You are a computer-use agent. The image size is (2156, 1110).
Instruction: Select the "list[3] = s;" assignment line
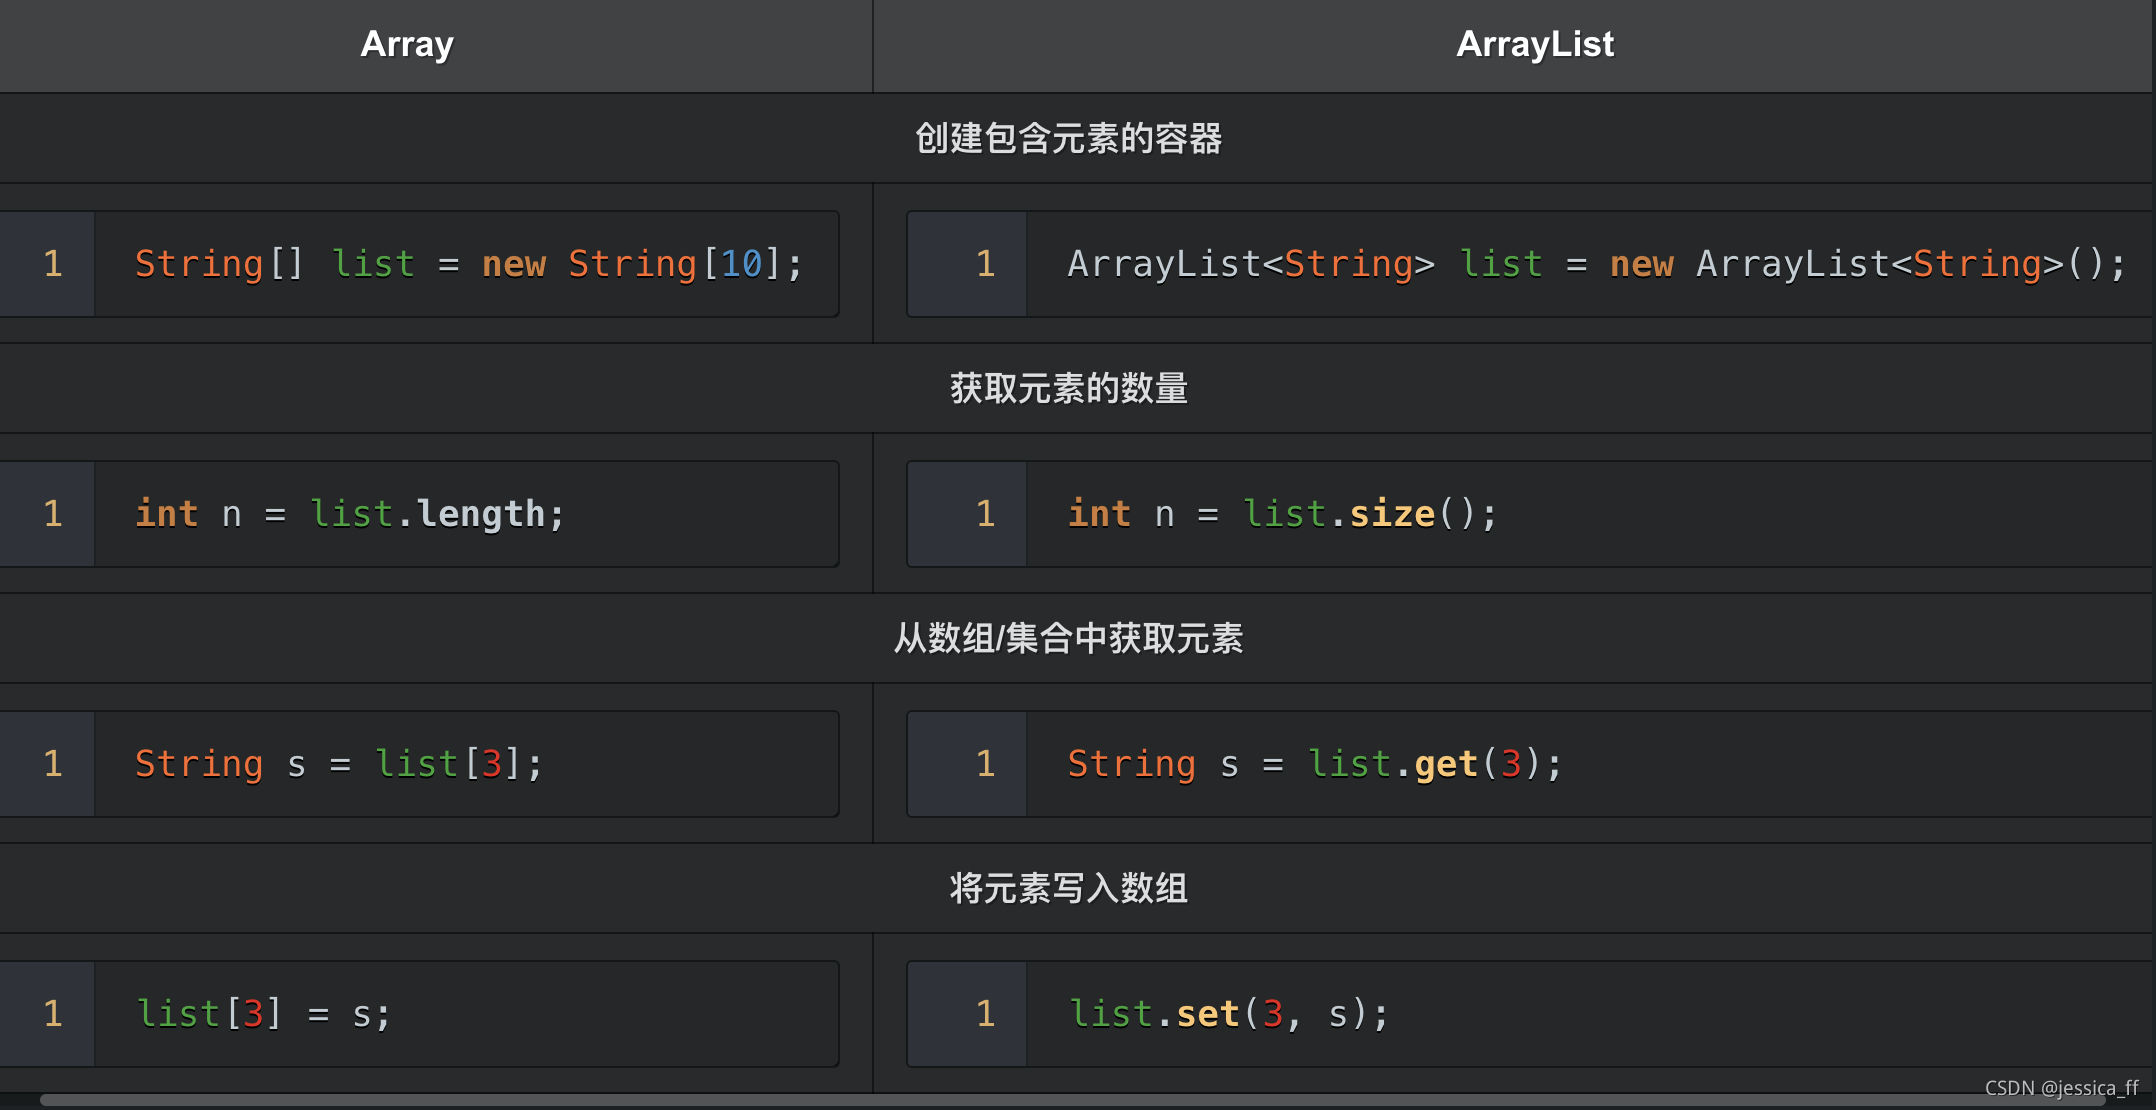coord(263,1012)
